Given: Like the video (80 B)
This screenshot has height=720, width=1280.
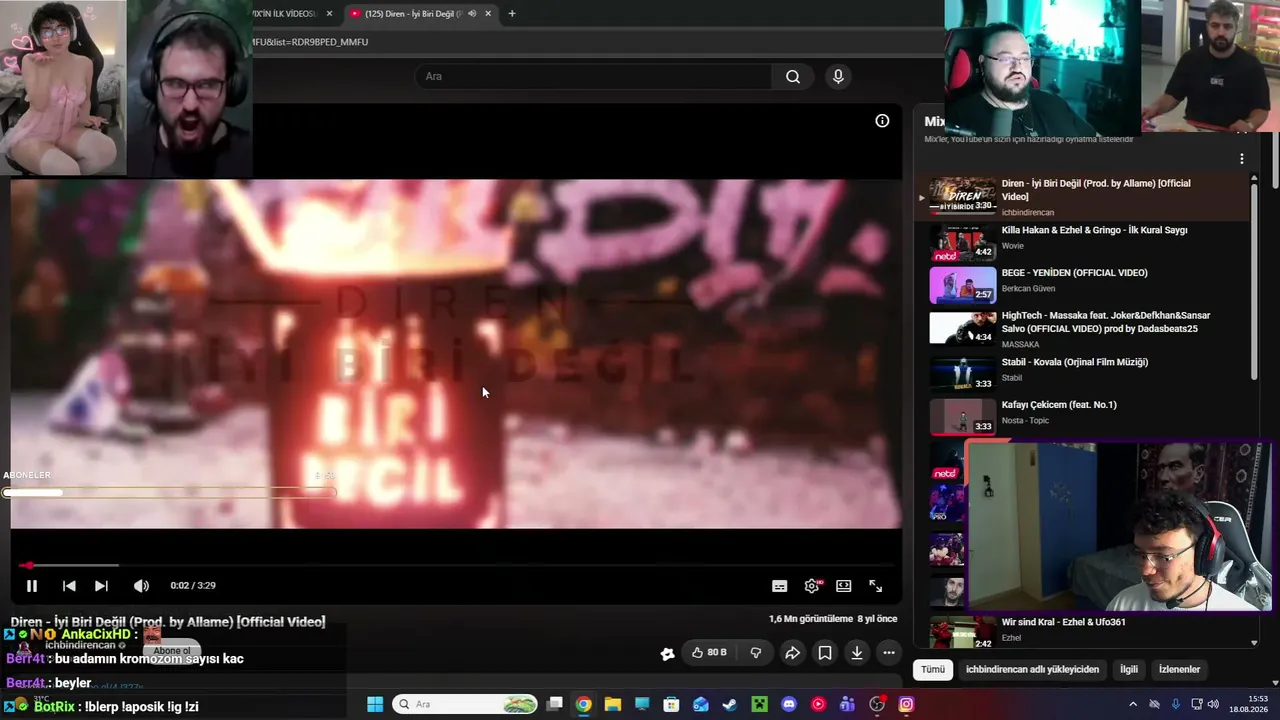Looking at the screenshot, I should tap(709, 653).
